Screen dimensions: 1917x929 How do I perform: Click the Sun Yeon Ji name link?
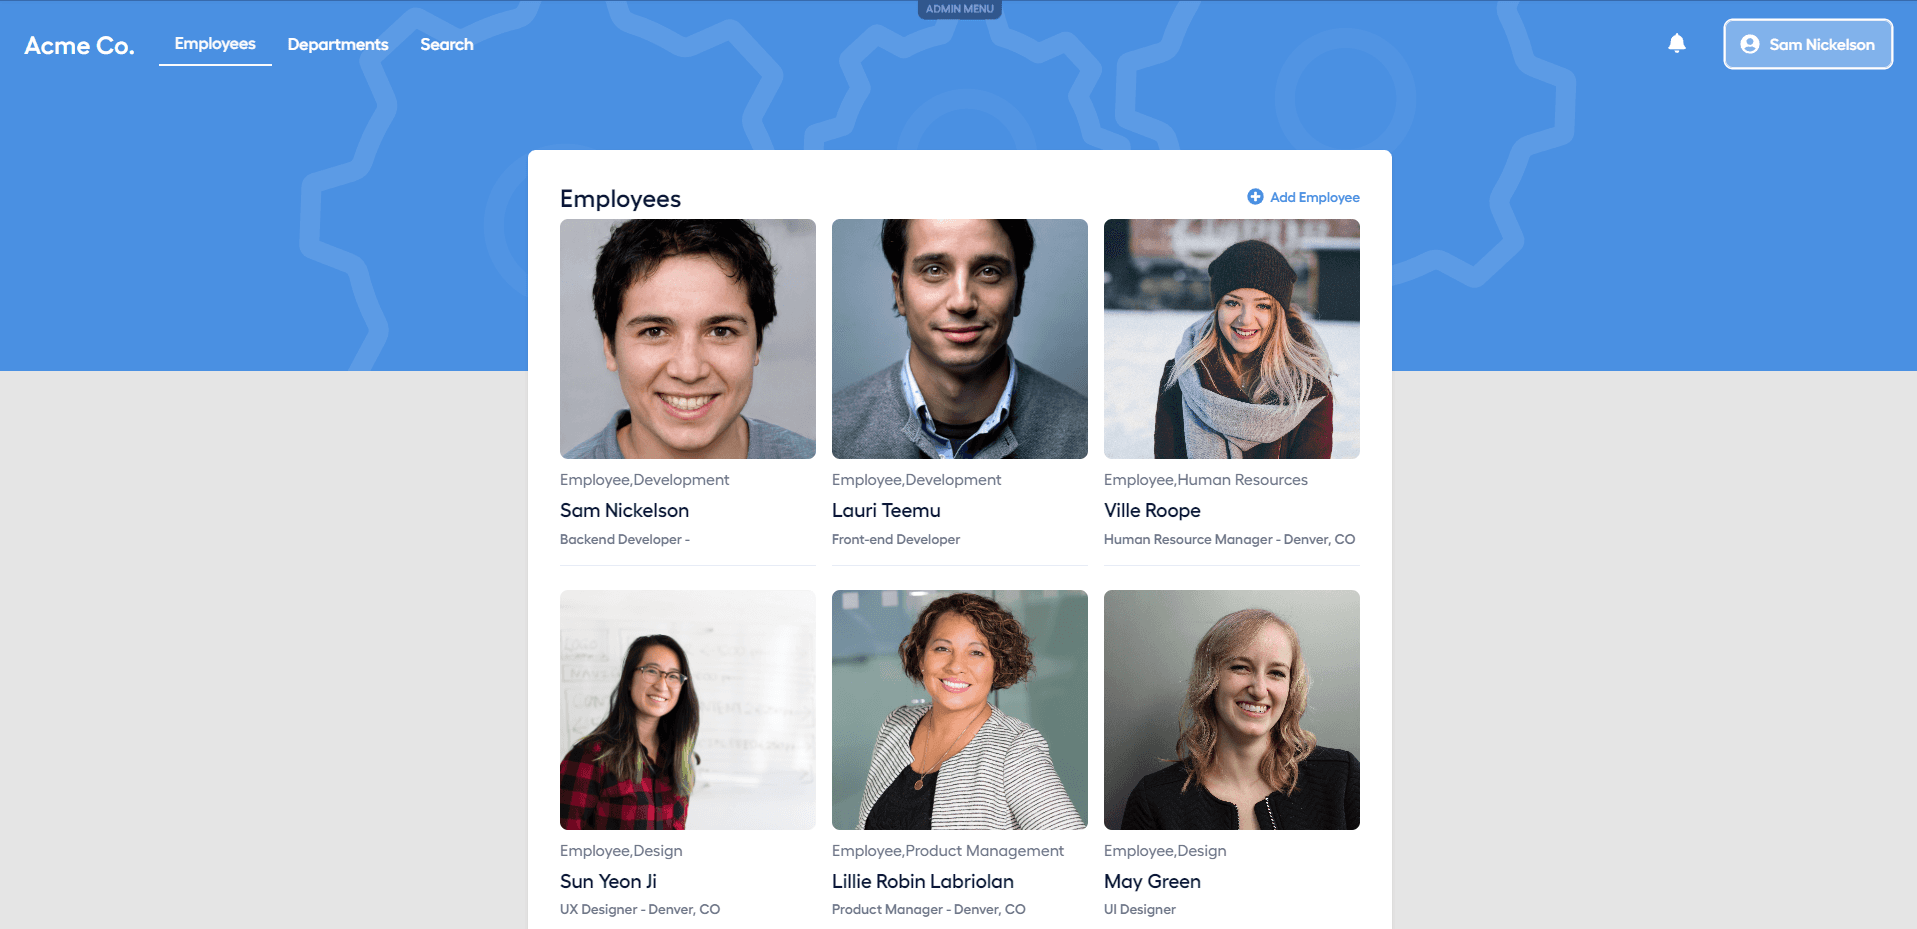tap(608, 881)
